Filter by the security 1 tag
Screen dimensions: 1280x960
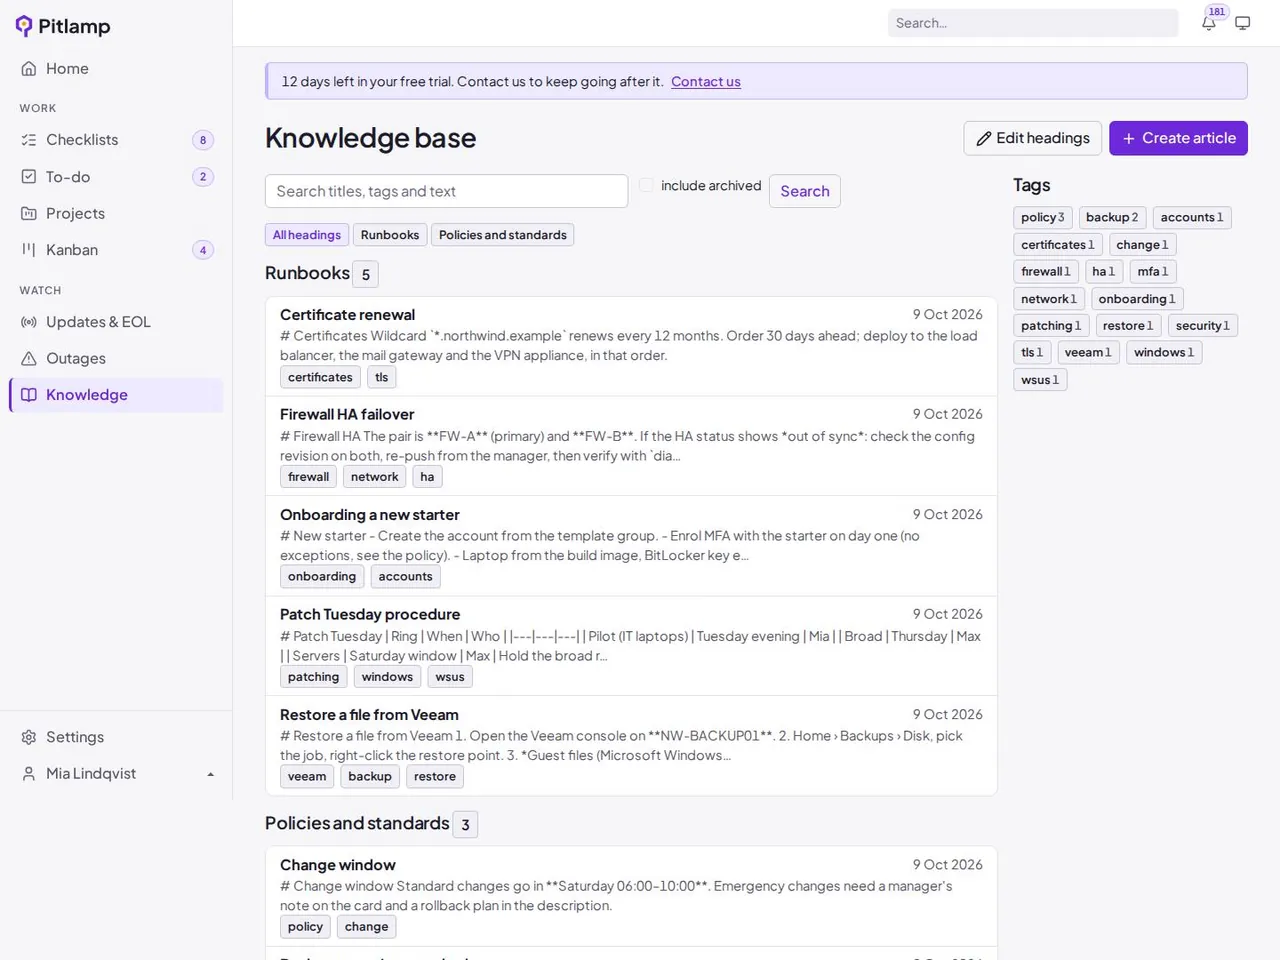click(x=1203, y=326)
